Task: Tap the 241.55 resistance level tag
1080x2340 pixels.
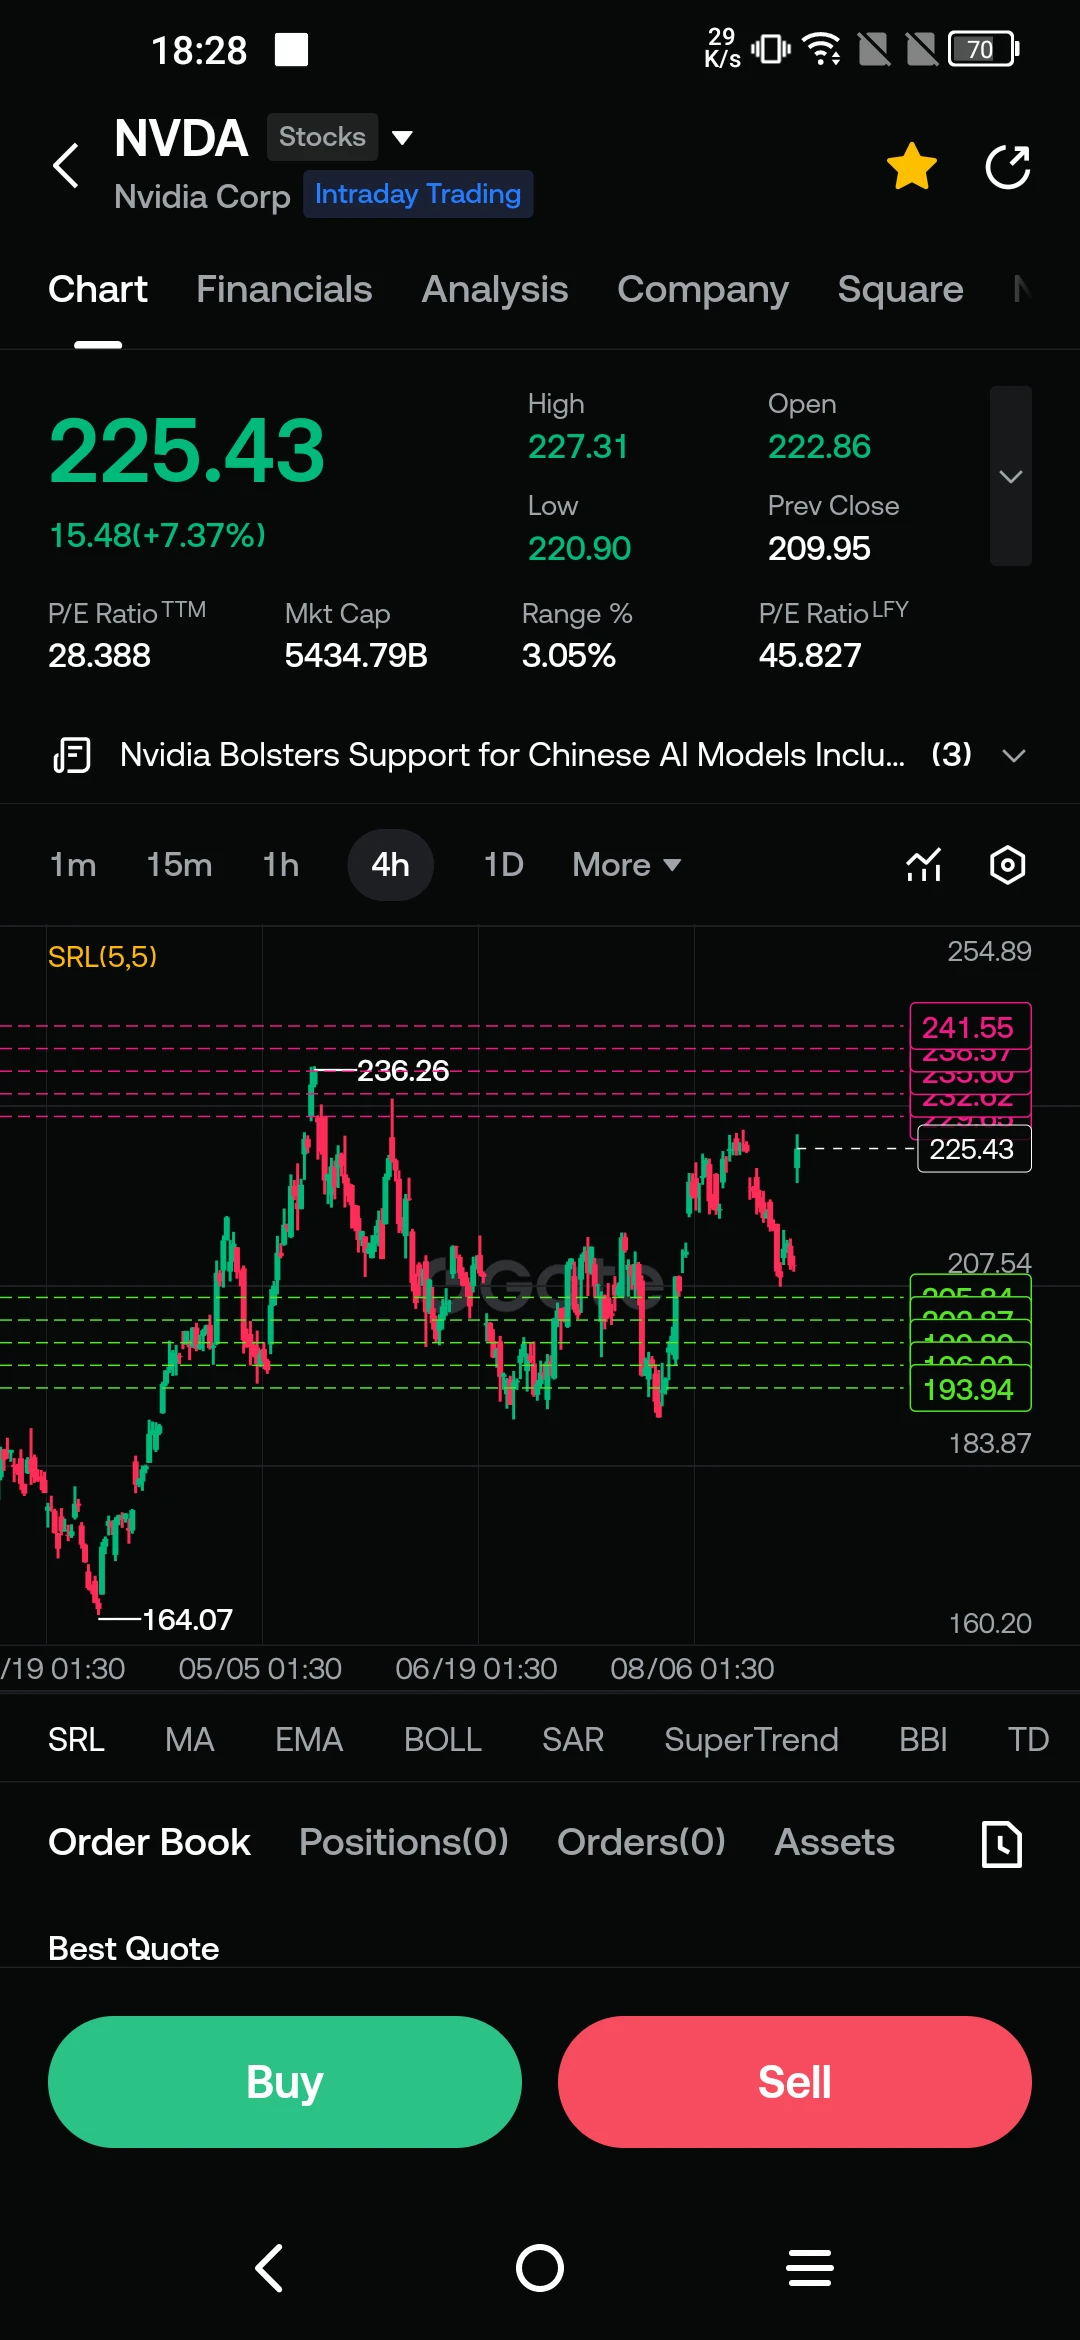Action: tap(970, 1026)
